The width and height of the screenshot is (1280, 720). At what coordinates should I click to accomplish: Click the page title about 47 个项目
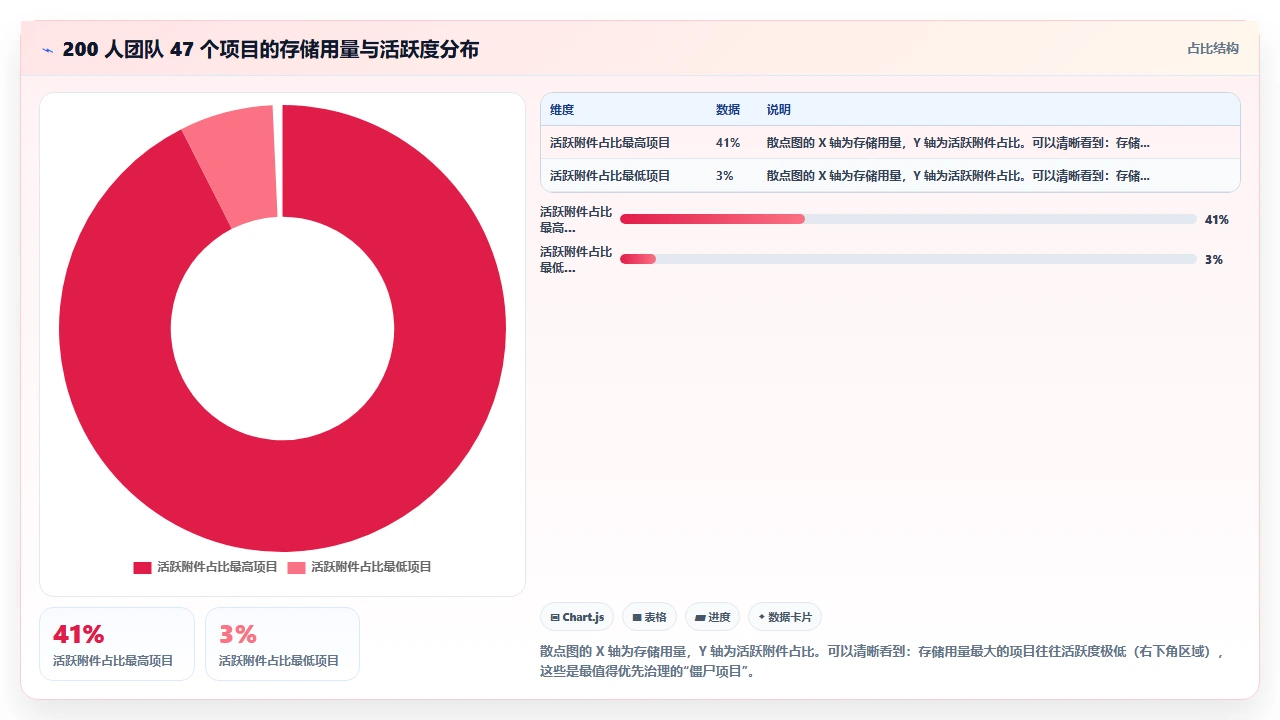[270, 49]
